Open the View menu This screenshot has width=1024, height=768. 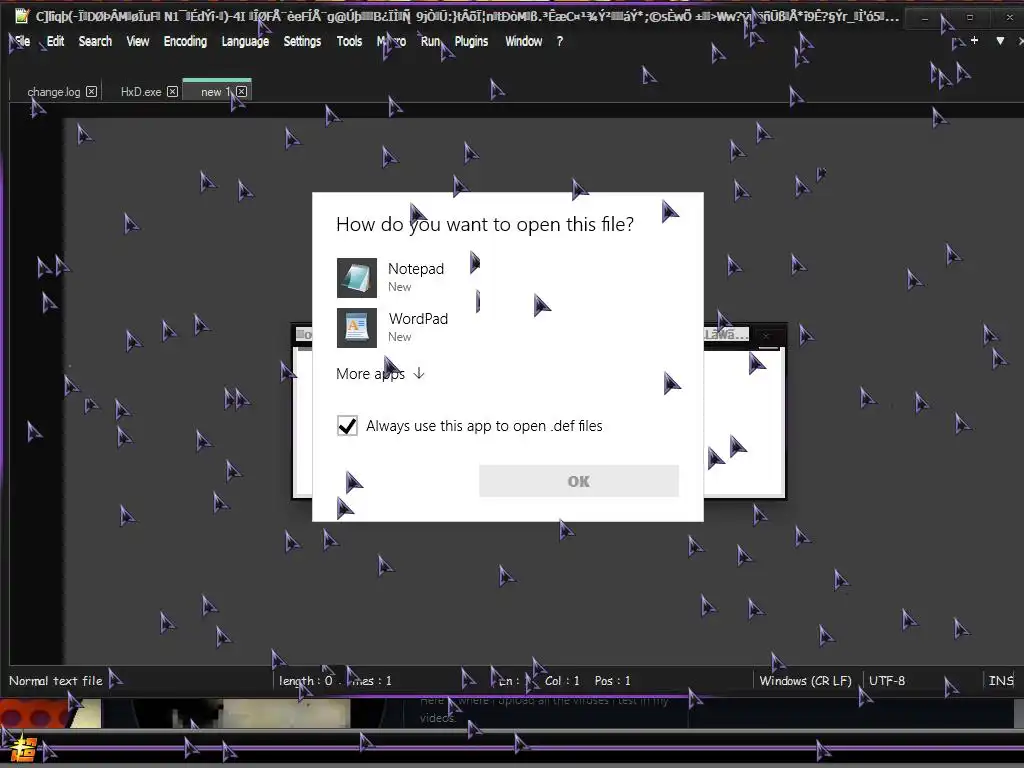click(x=138, y=41)
